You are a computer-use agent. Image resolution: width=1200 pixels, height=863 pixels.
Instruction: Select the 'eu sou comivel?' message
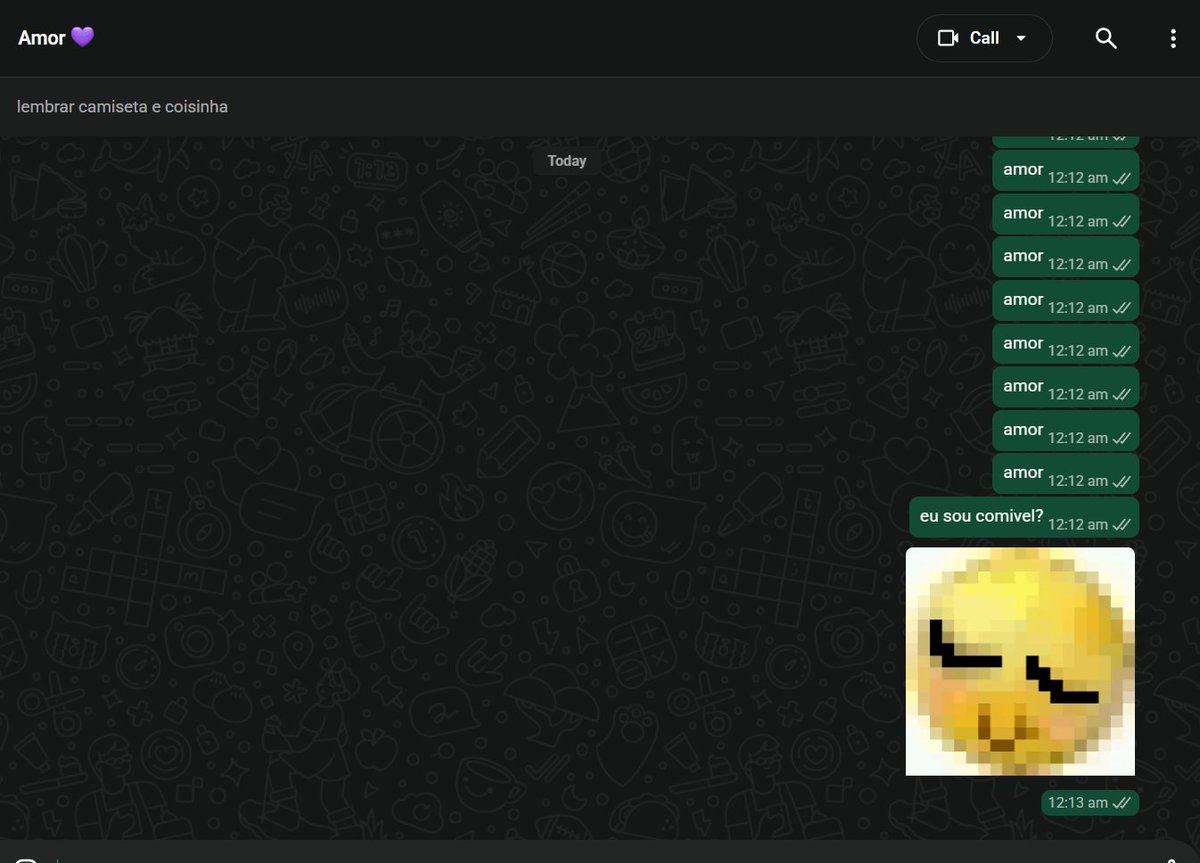[1024, 517]
